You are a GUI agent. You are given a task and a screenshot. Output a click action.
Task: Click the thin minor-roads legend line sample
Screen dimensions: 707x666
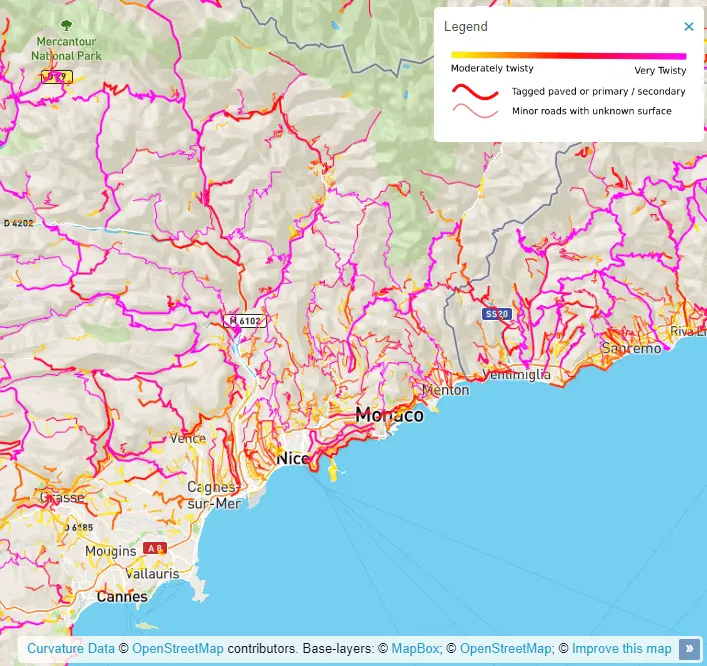(474, 111)
